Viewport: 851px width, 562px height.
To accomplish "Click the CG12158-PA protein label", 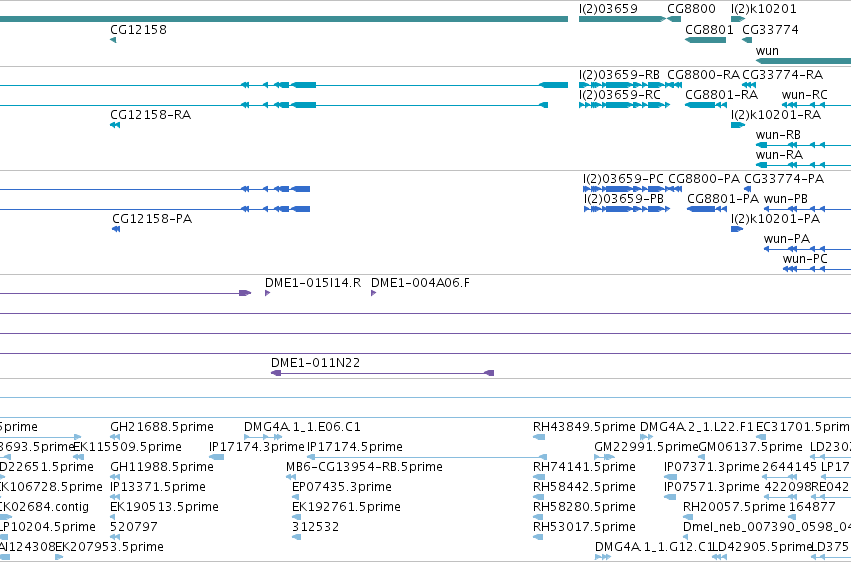I will pos(152,219).
